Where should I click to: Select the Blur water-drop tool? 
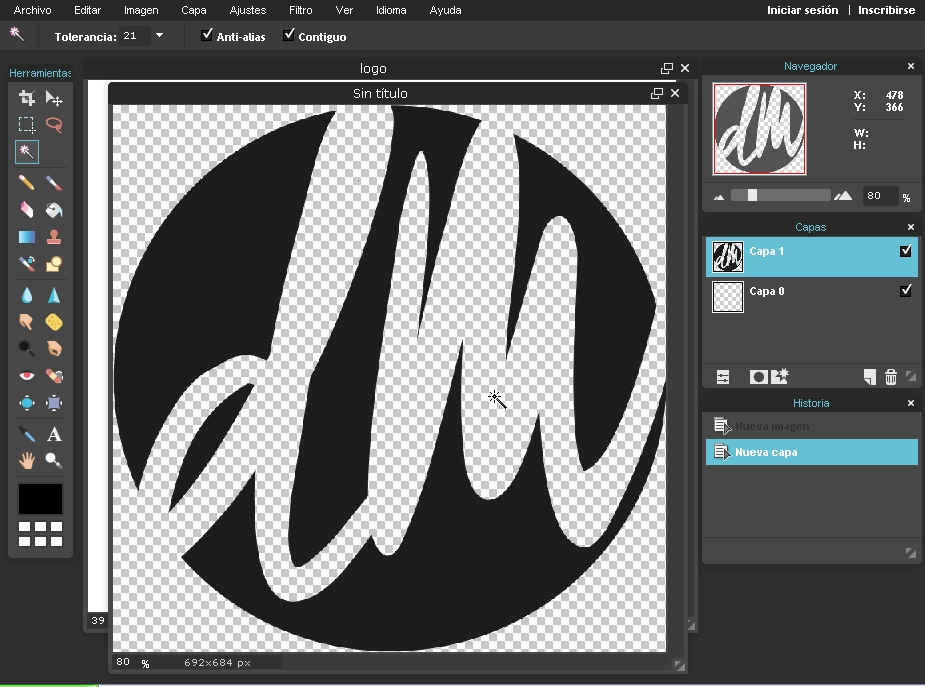[x=27, y=295]
